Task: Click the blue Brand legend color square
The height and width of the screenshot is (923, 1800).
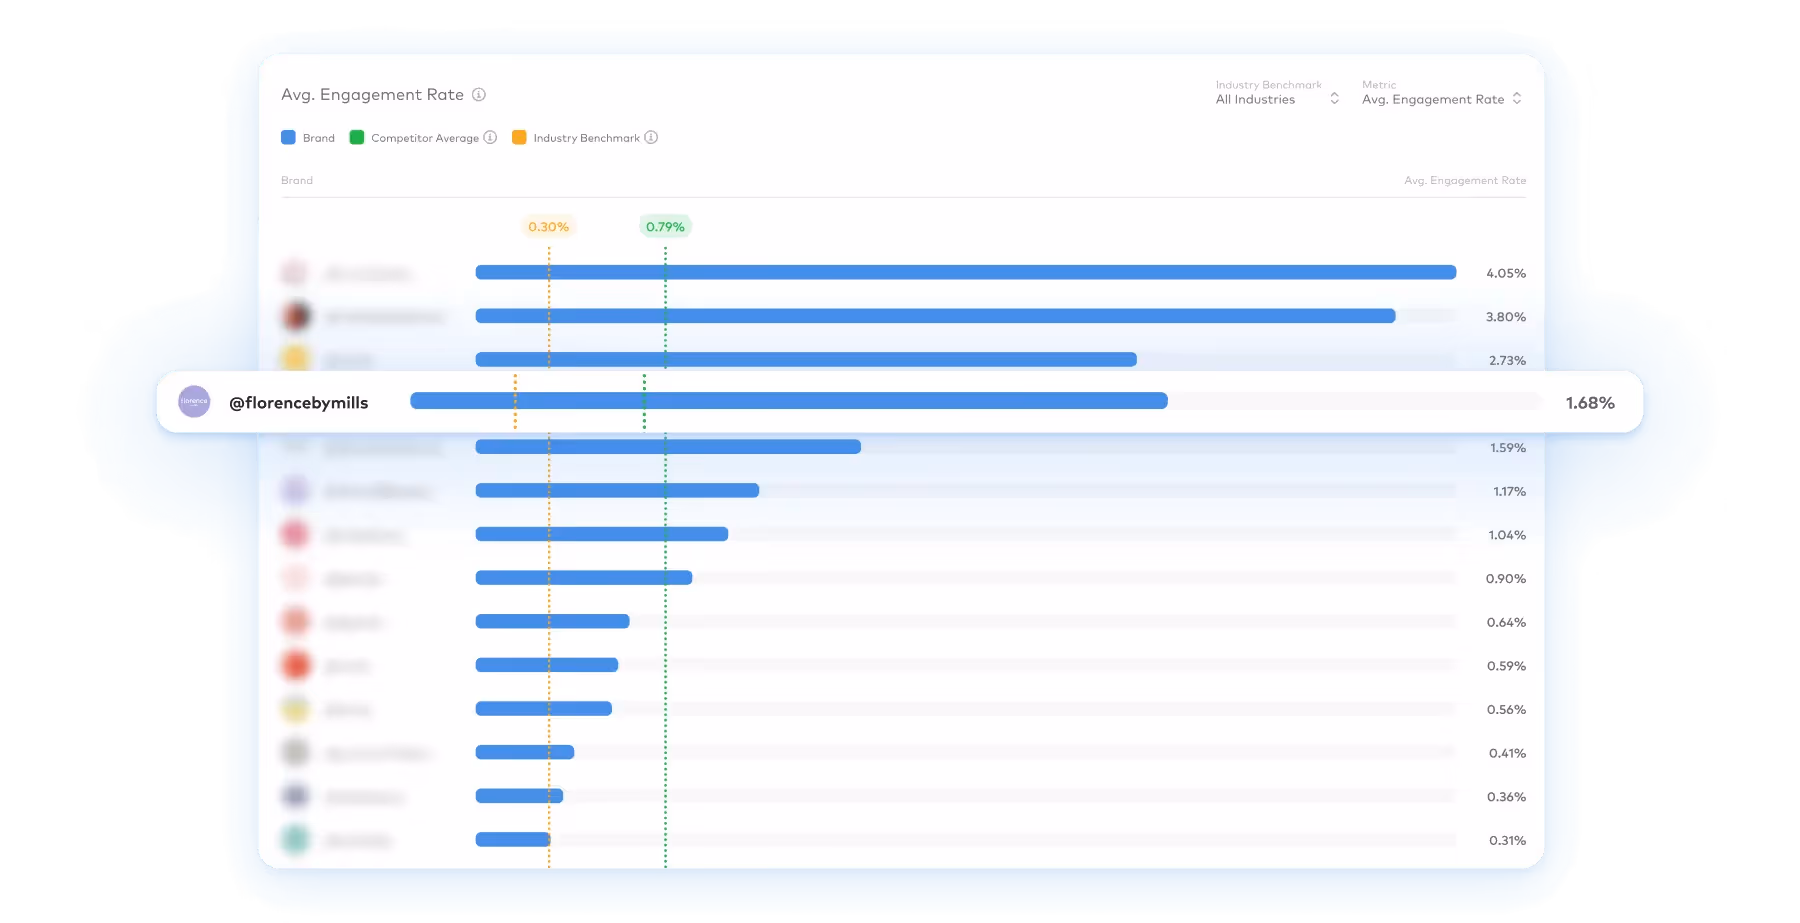Action: tap(288, 137)
